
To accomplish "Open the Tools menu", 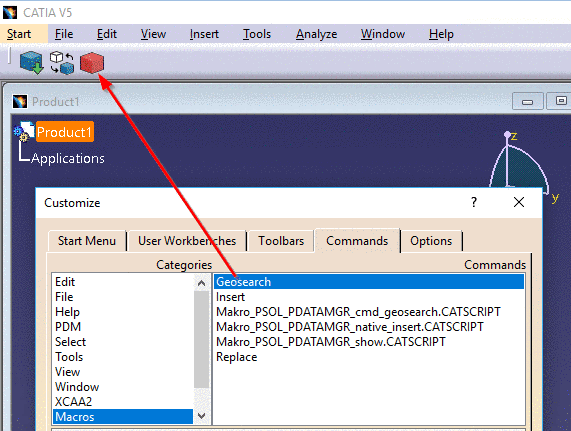I will [257, 34].
